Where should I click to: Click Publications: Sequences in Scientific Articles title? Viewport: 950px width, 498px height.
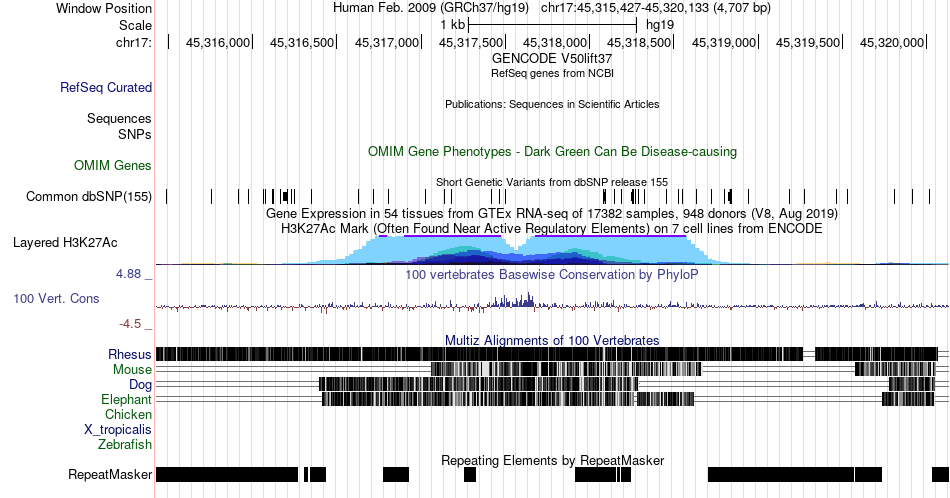(552, 104)
